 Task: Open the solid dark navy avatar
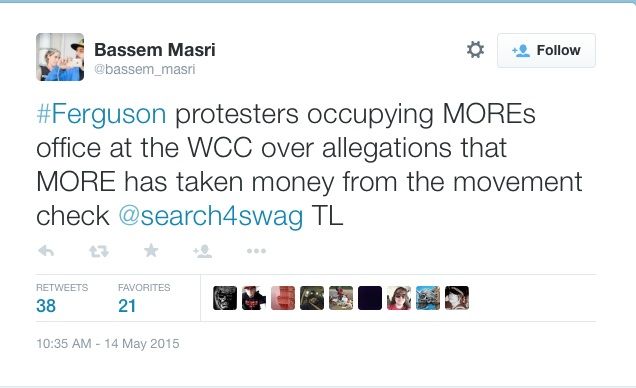(370, 298)
